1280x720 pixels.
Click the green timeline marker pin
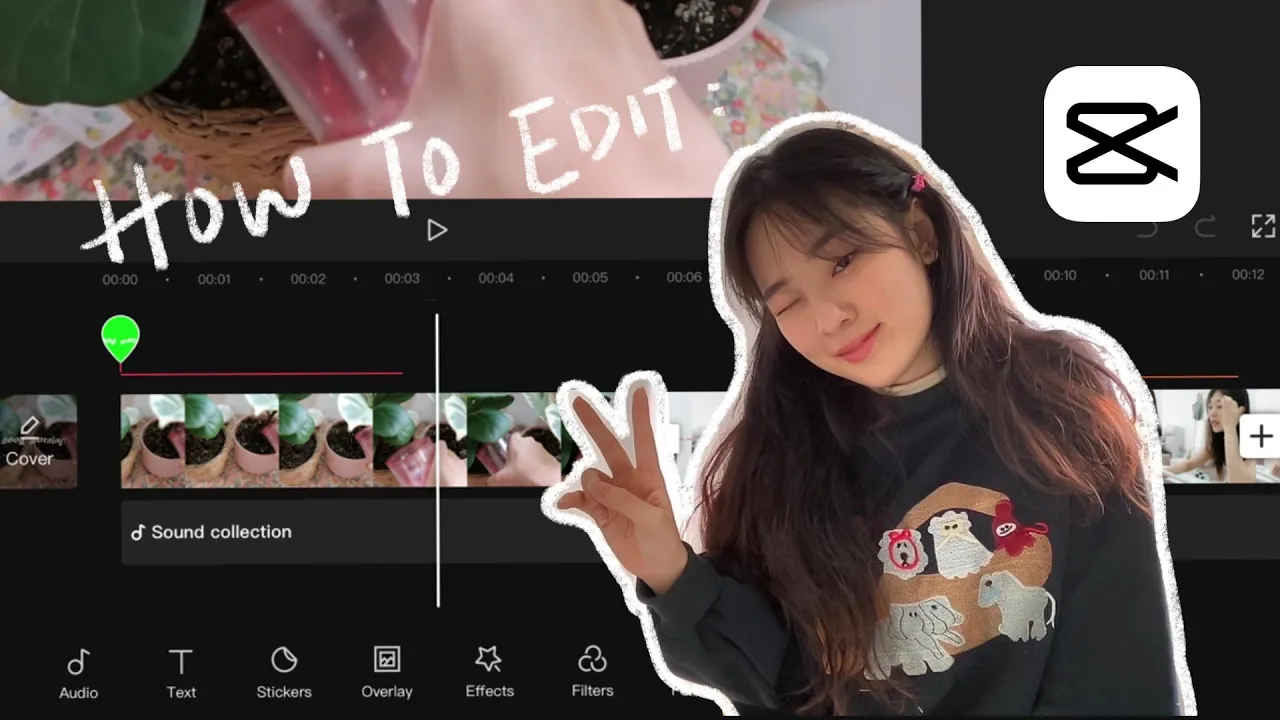coord(120,340)
